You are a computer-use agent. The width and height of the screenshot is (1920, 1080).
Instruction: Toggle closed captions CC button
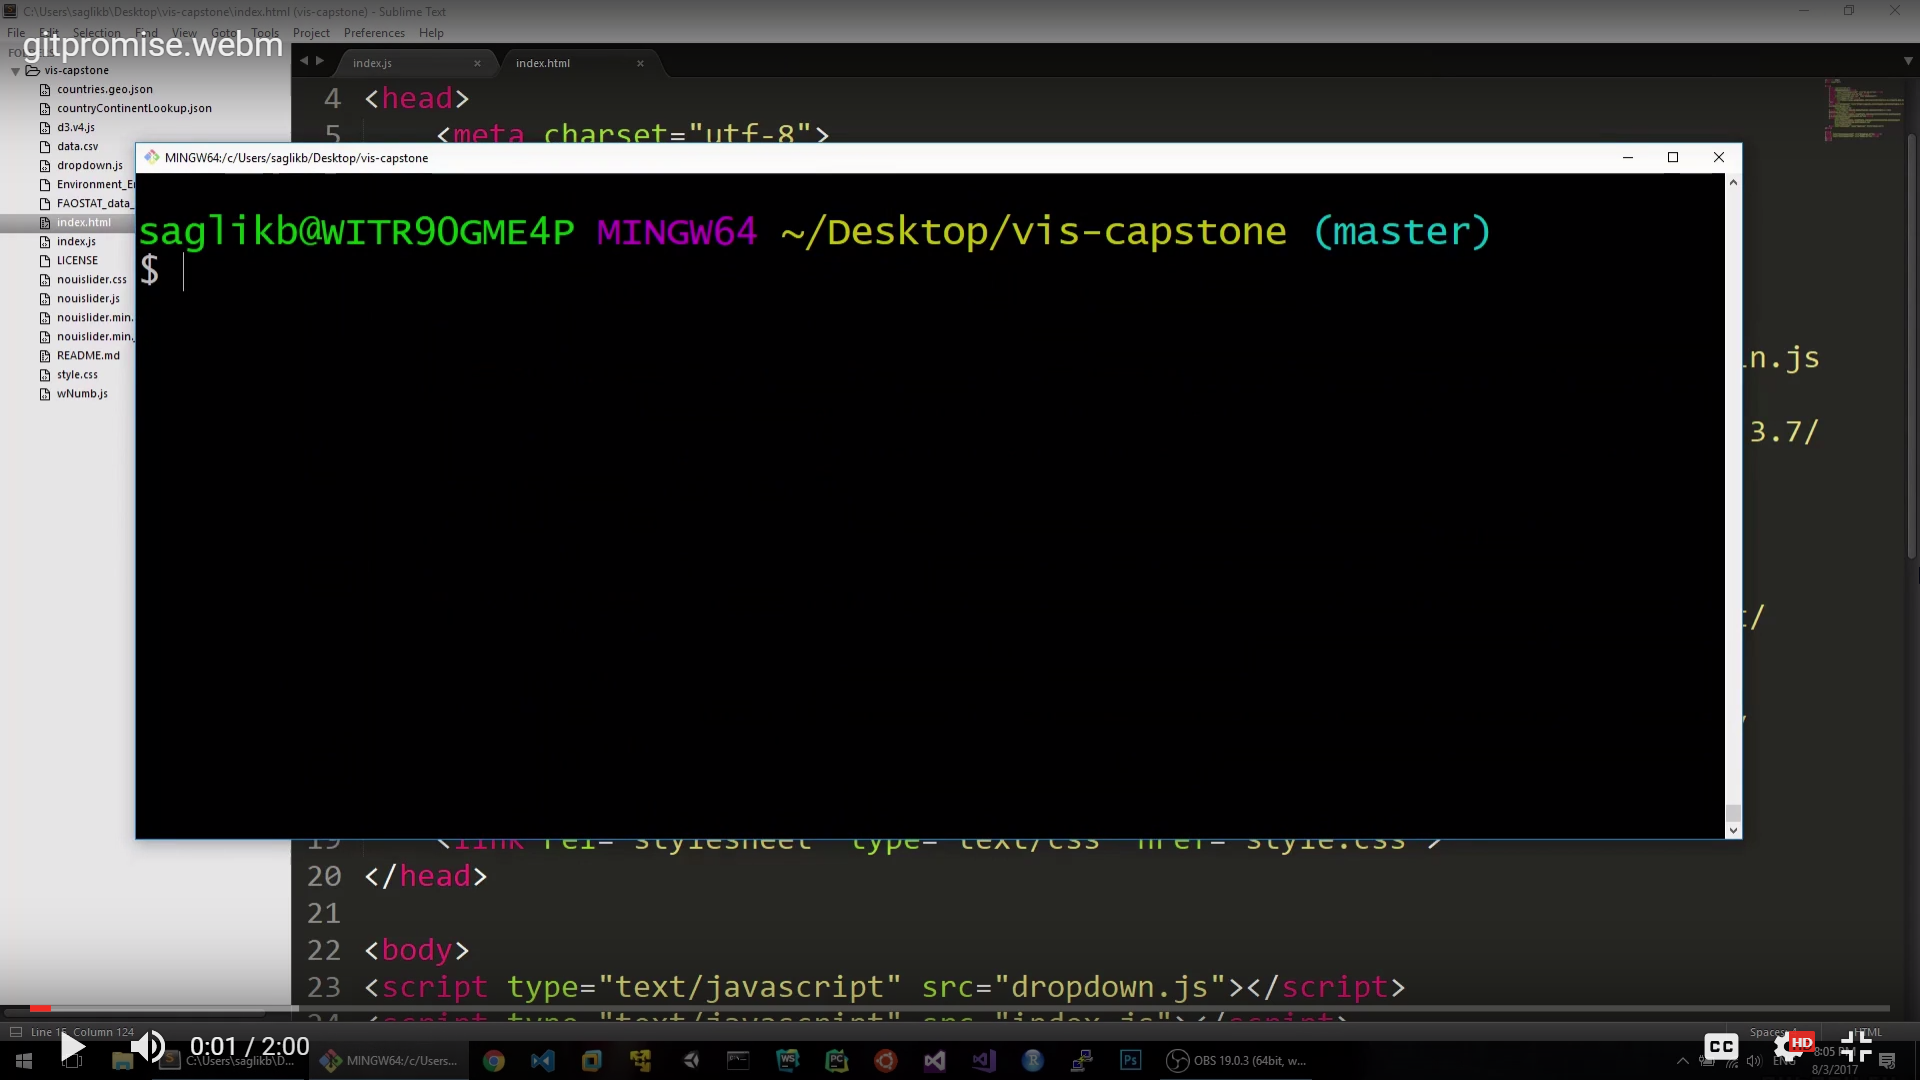coord(1721,1047)
